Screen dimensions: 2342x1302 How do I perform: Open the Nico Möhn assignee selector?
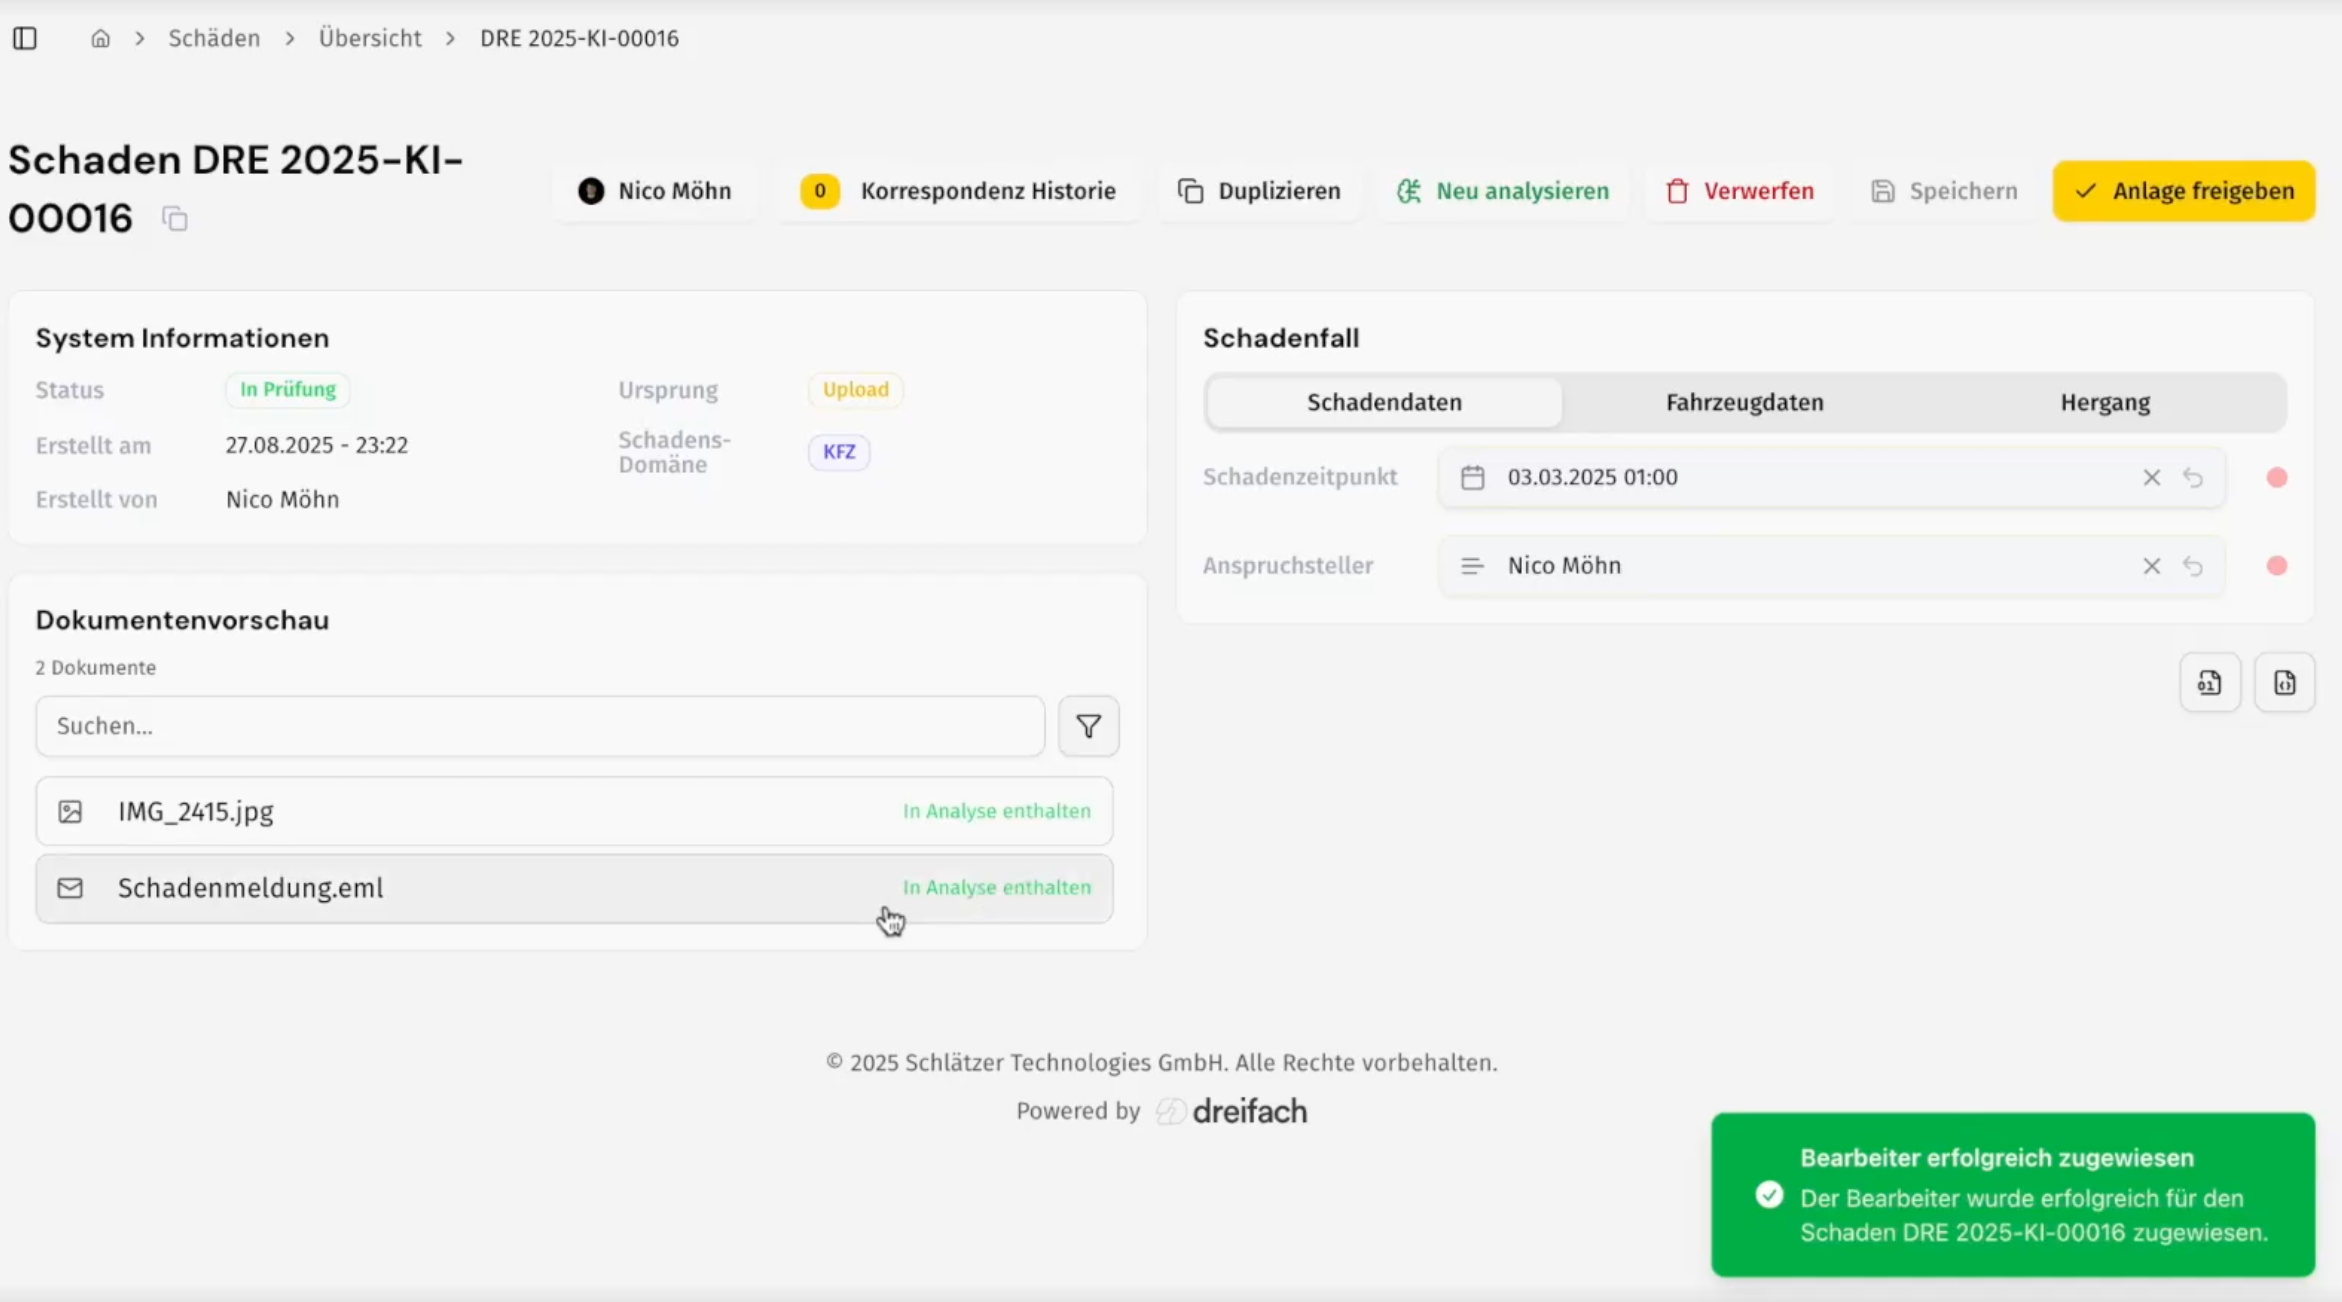tap(655, 191)
